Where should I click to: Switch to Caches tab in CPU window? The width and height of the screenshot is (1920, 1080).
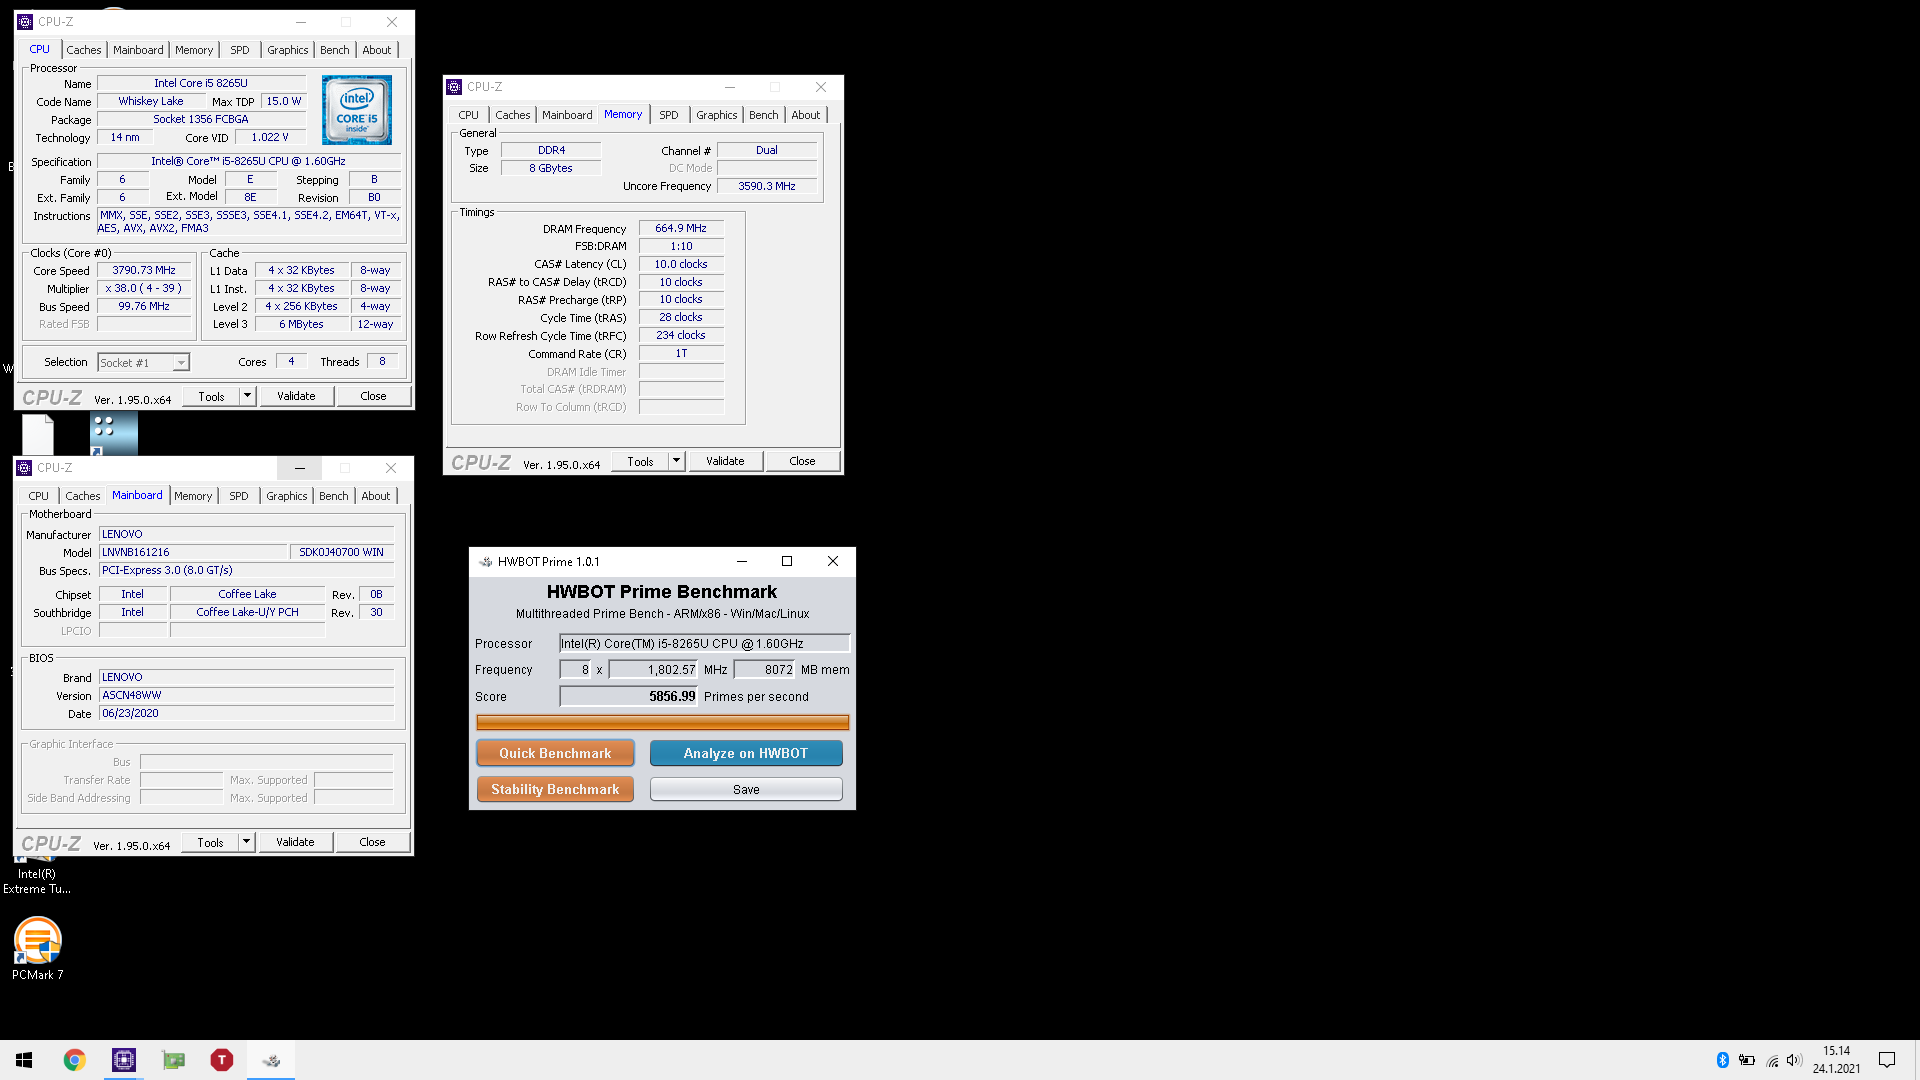(84, 50)
